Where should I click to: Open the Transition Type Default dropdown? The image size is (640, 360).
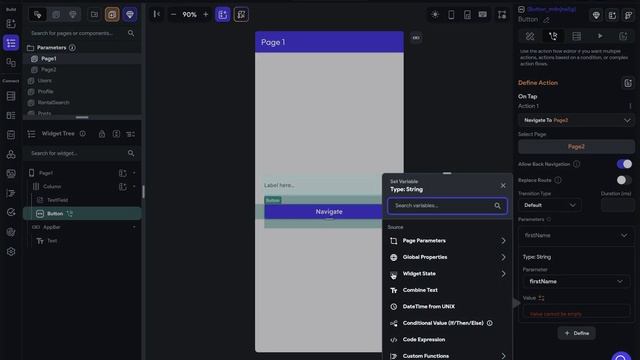(550, 205)
